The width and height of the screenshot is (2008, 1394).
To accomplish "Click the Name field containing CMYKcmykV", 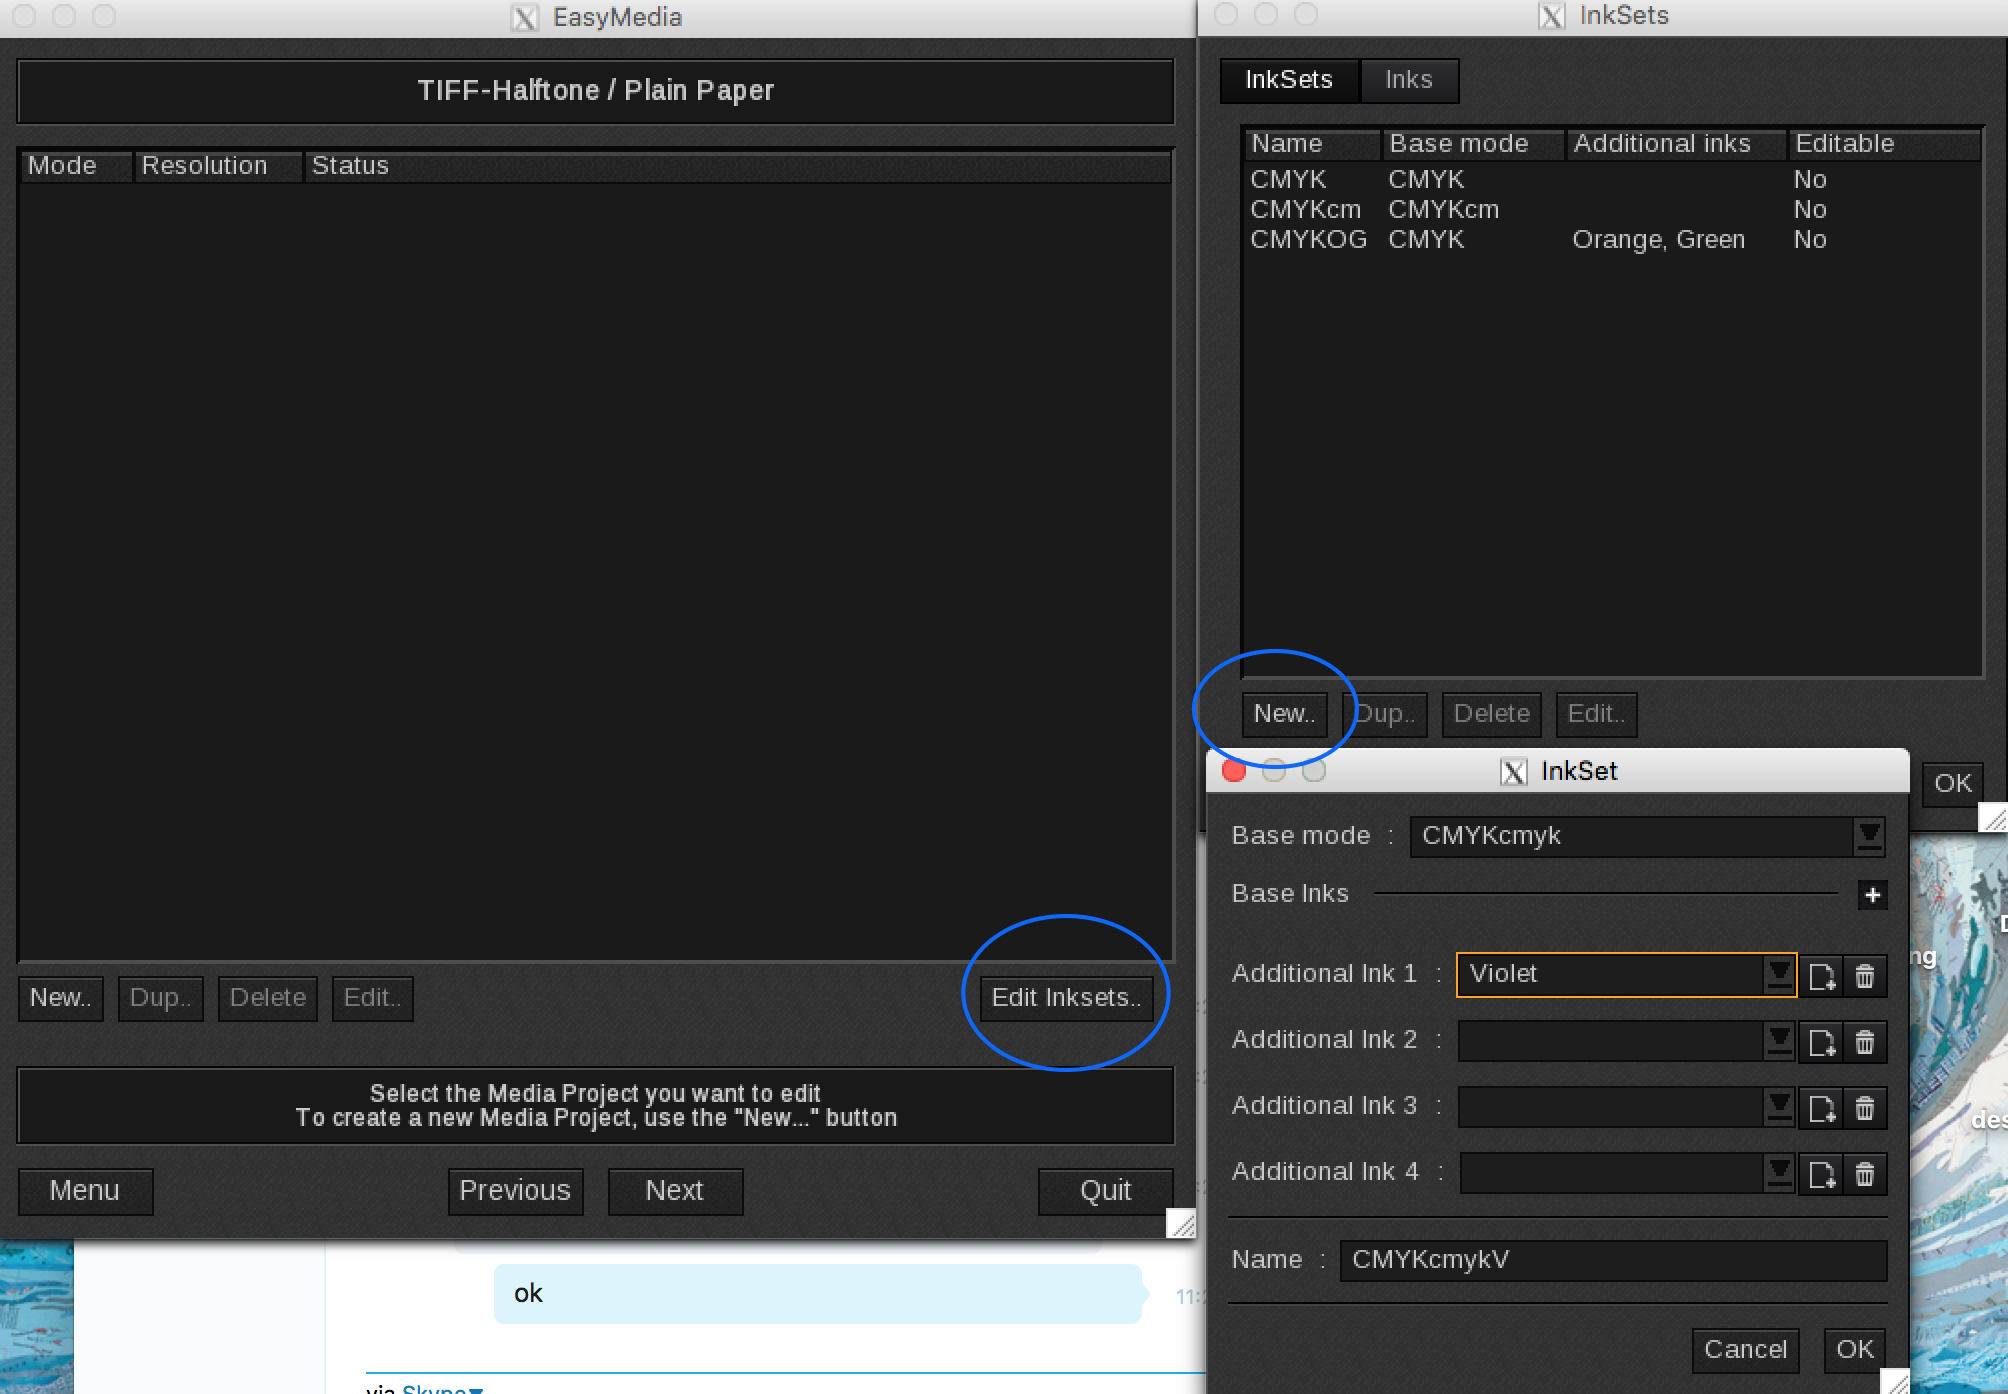I will click(x=1612, y=1260).
